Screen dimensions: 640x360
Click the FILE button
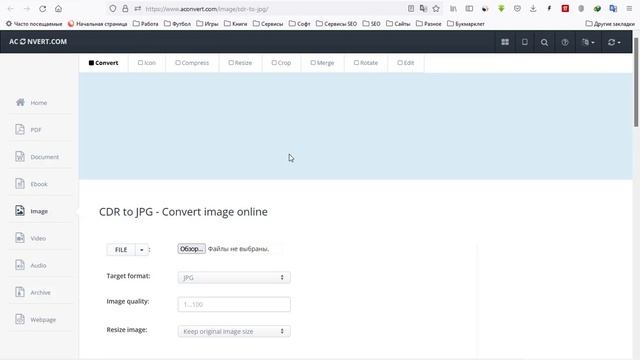tap(121, 249)
